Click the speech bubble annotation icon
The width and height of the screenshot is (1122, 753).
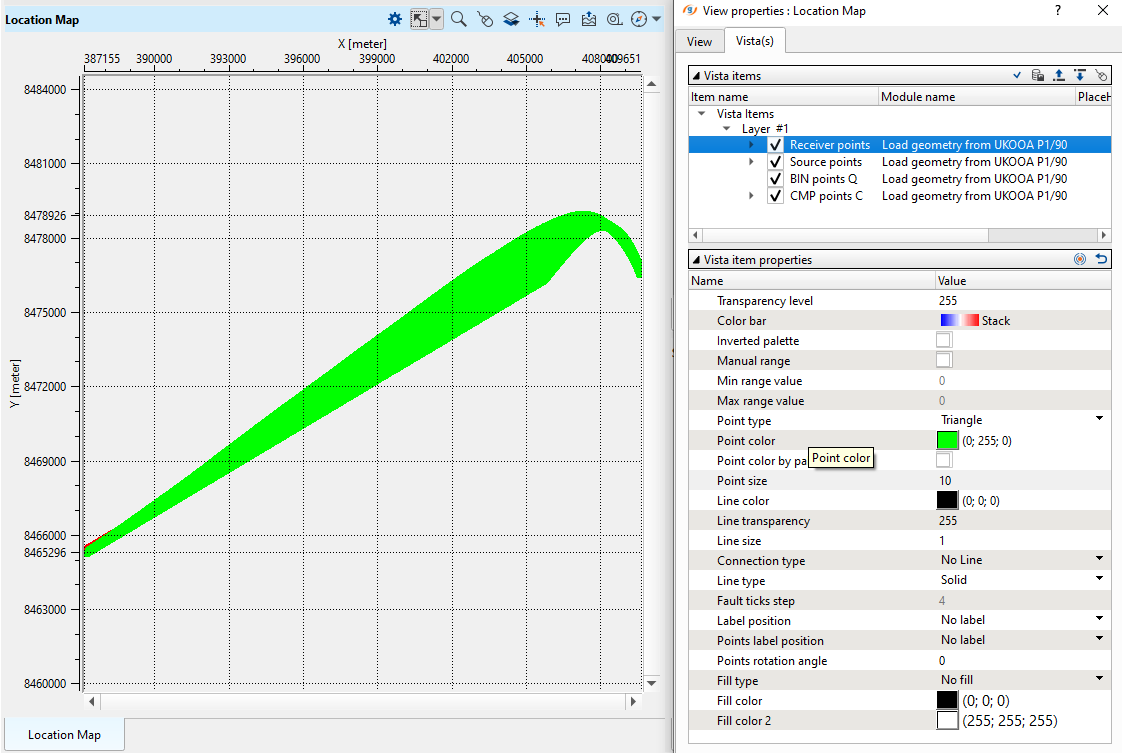[x=563, y=19]
